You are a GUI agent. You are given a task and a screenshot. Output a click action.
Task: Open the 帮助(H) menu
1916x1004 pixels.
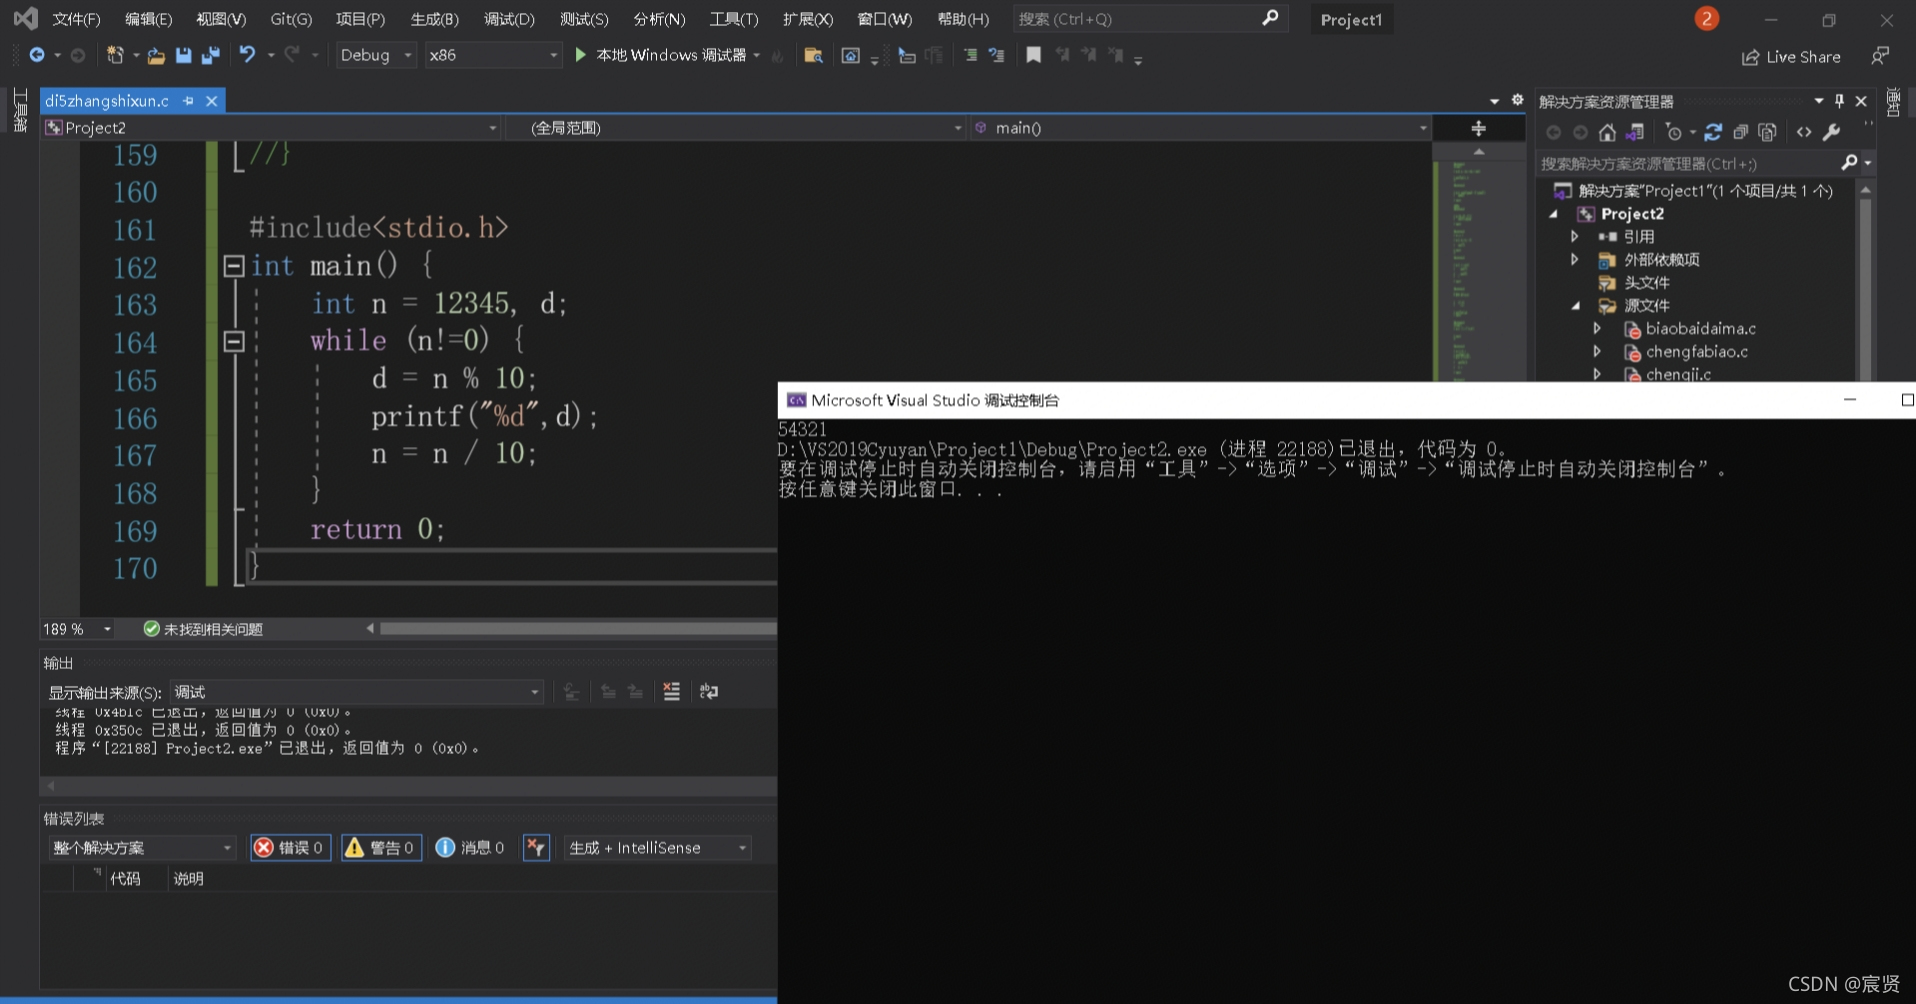[x=963, y=19]
